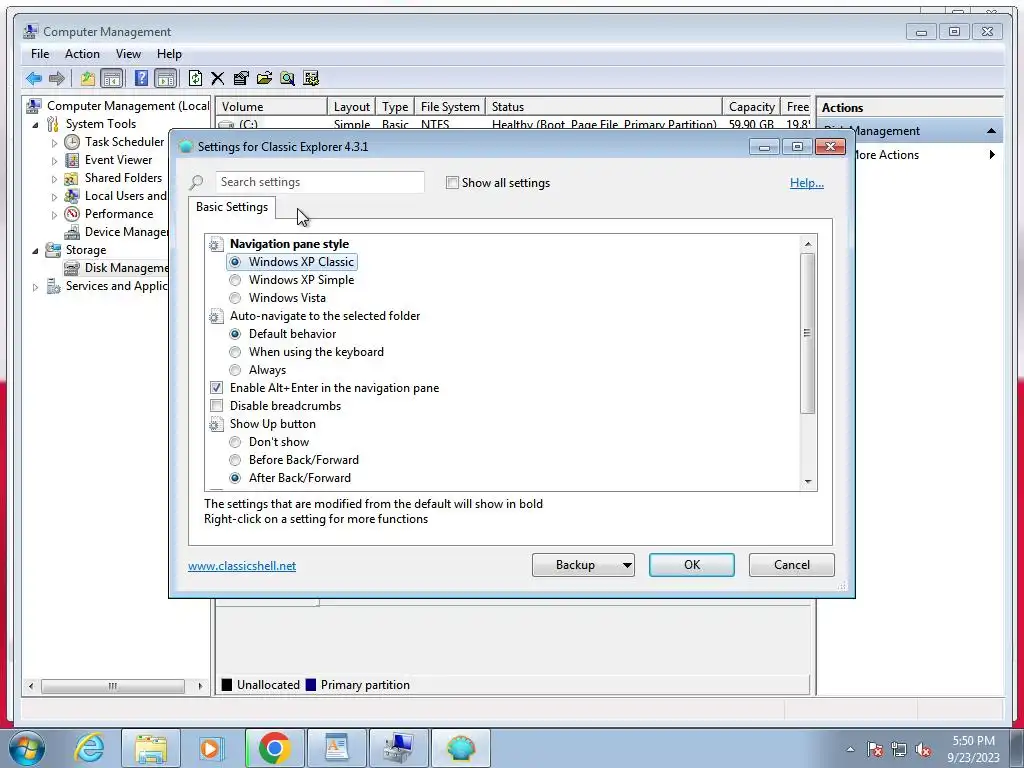
Task: Open the Help menu in Computer Management
Action: coord(169,54)
